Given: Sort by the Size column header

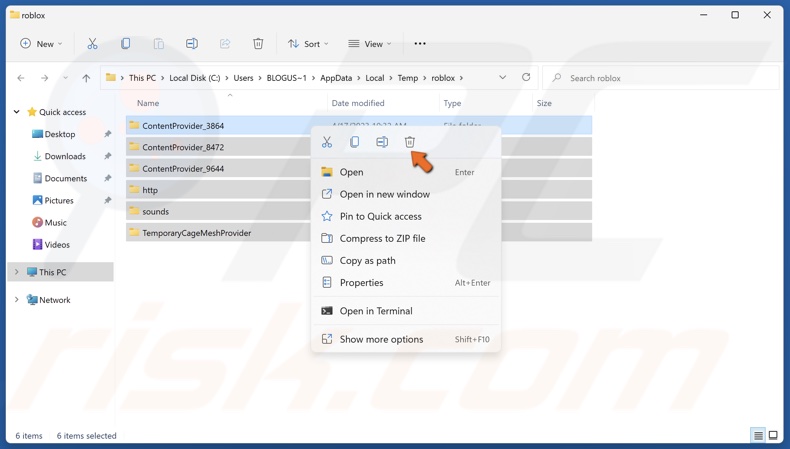Looking at the screenshot, I should [544, 103].
